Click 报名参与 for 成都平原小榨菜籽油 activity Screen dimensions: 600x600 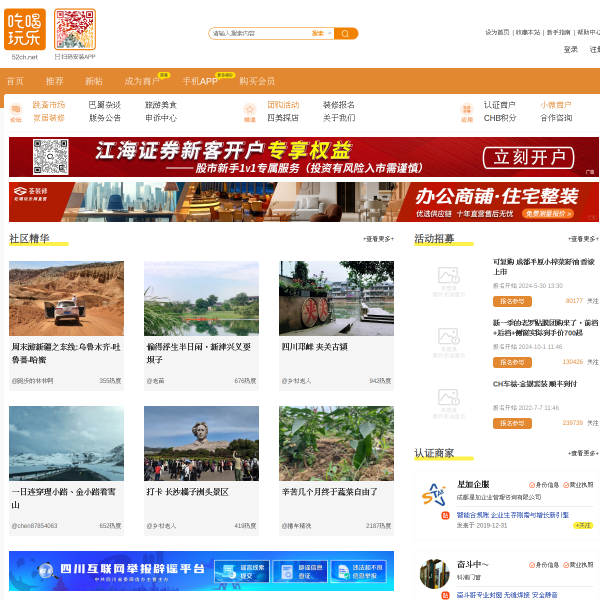click(512, 302)
